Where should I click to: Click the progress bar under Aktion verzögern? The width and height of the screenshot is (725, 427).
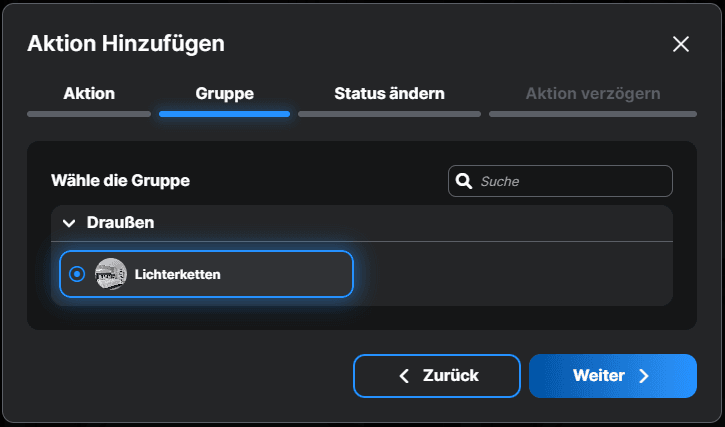(x=593, y=114)
